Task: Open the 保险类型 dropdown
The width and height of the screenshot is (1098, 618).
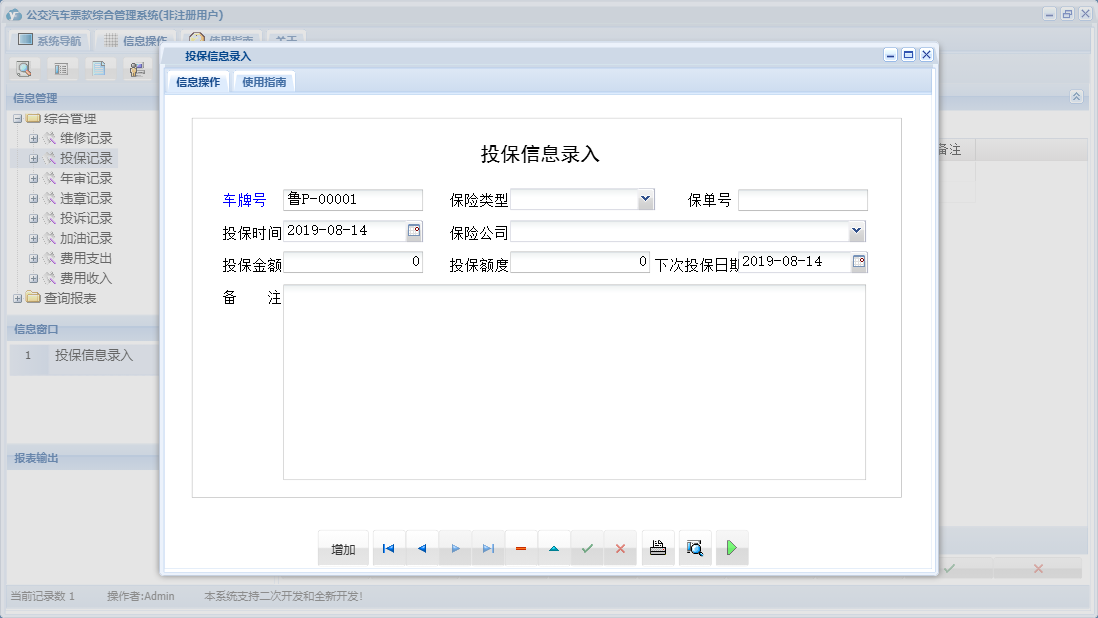Action: pyautogui.click(x=646, y=199)
